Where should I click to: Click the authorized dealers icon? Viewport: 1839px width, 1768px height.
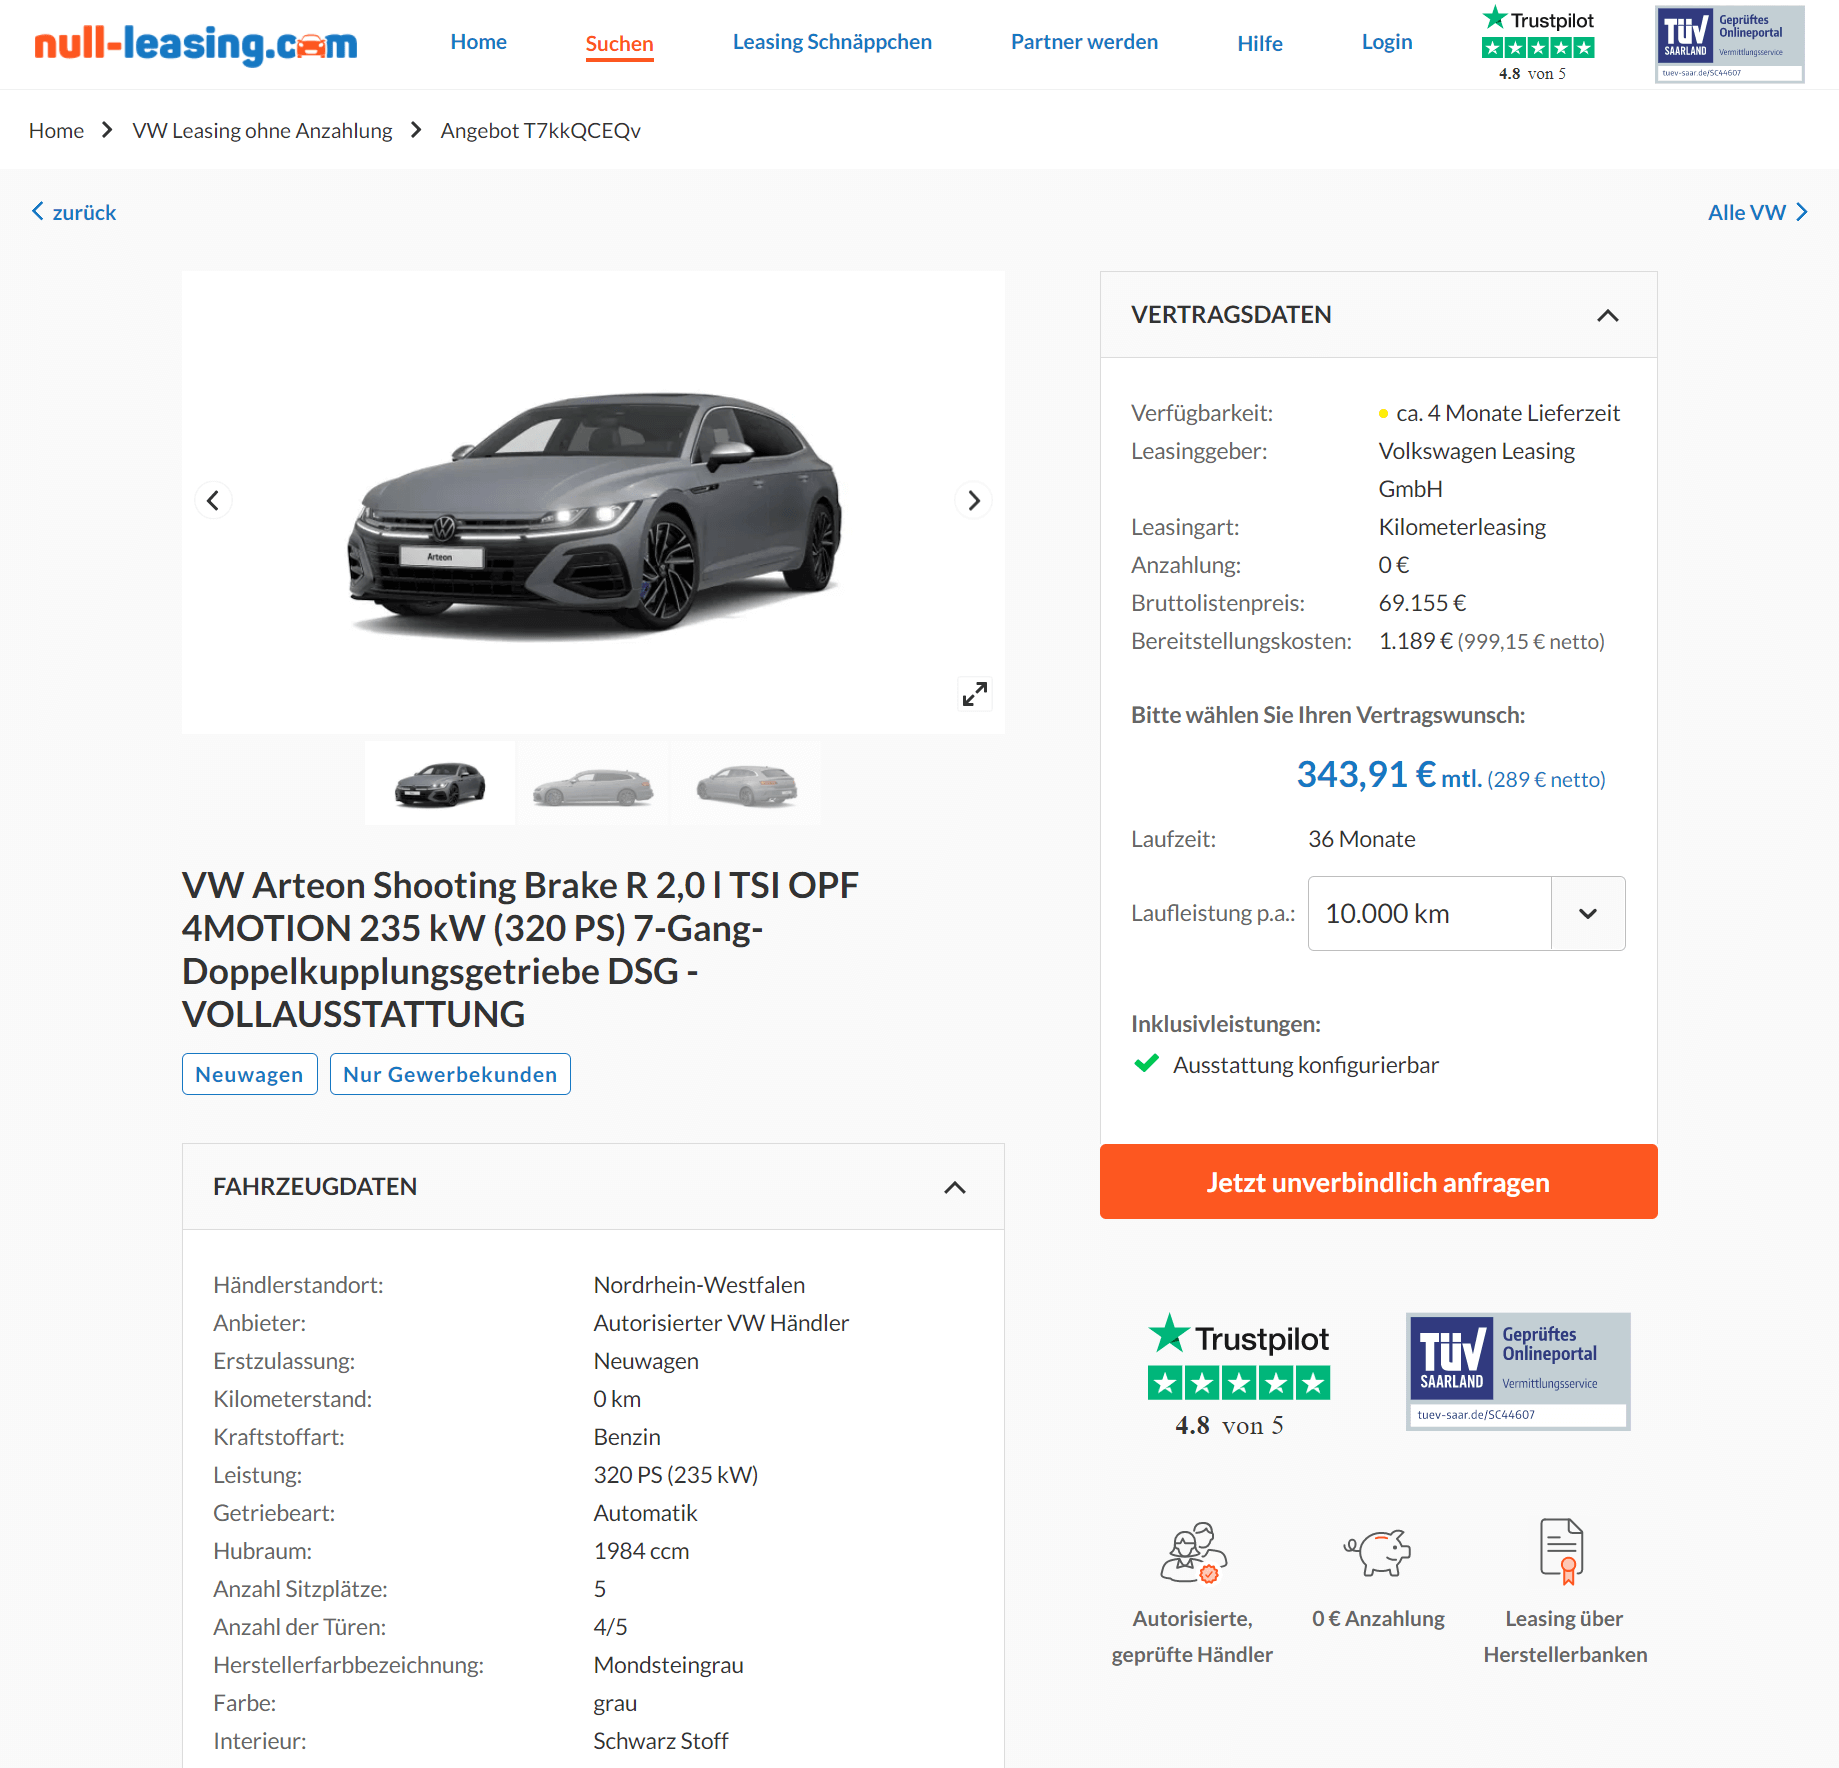1193,1552
